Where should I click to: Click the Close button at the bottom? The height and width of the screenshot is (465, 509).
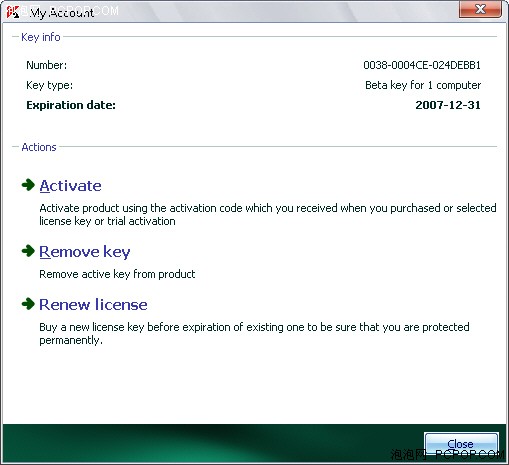point(461,444)
